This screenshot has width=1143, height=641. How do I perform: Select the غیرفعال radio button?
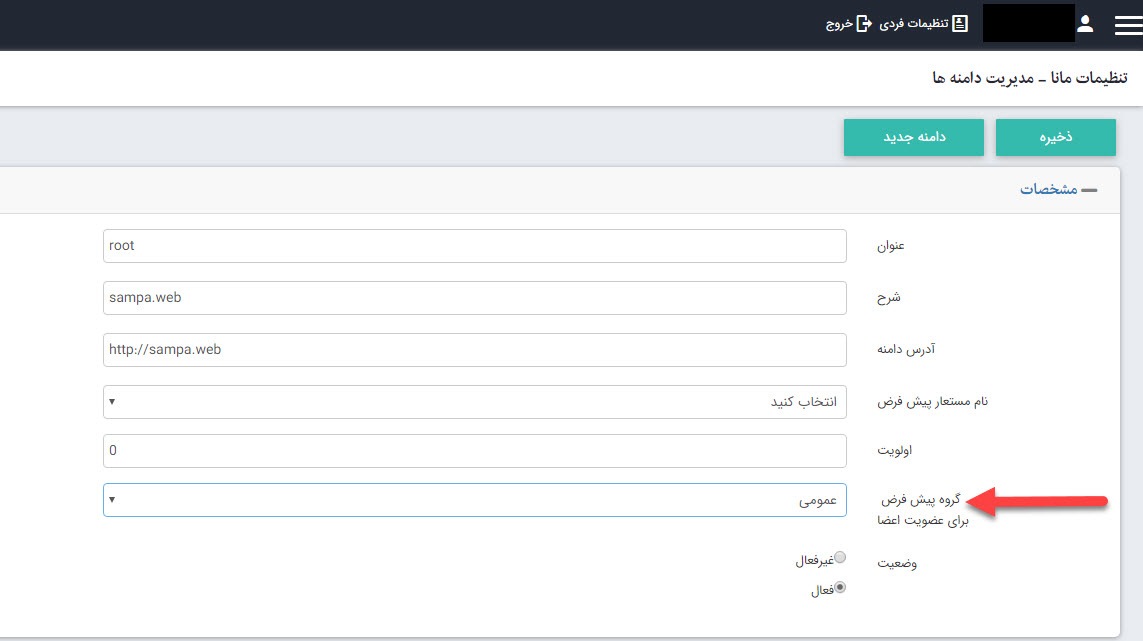[x=840, y=558]
